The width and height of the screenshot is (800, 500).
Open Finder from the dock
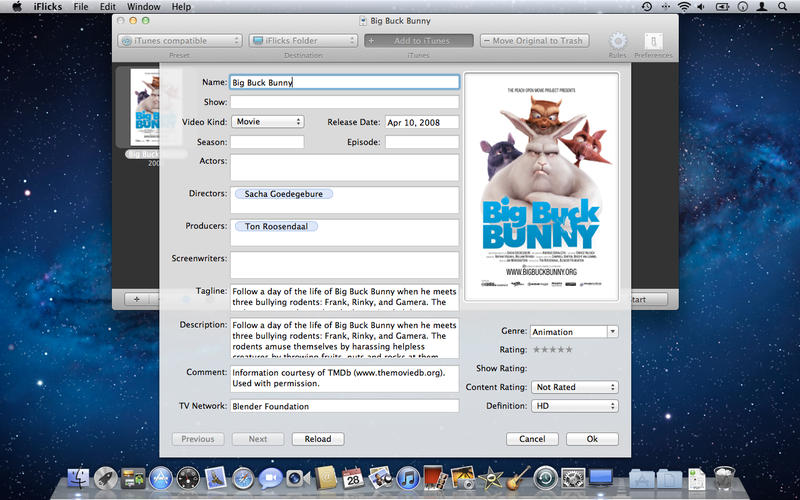[x=79, y=478]
